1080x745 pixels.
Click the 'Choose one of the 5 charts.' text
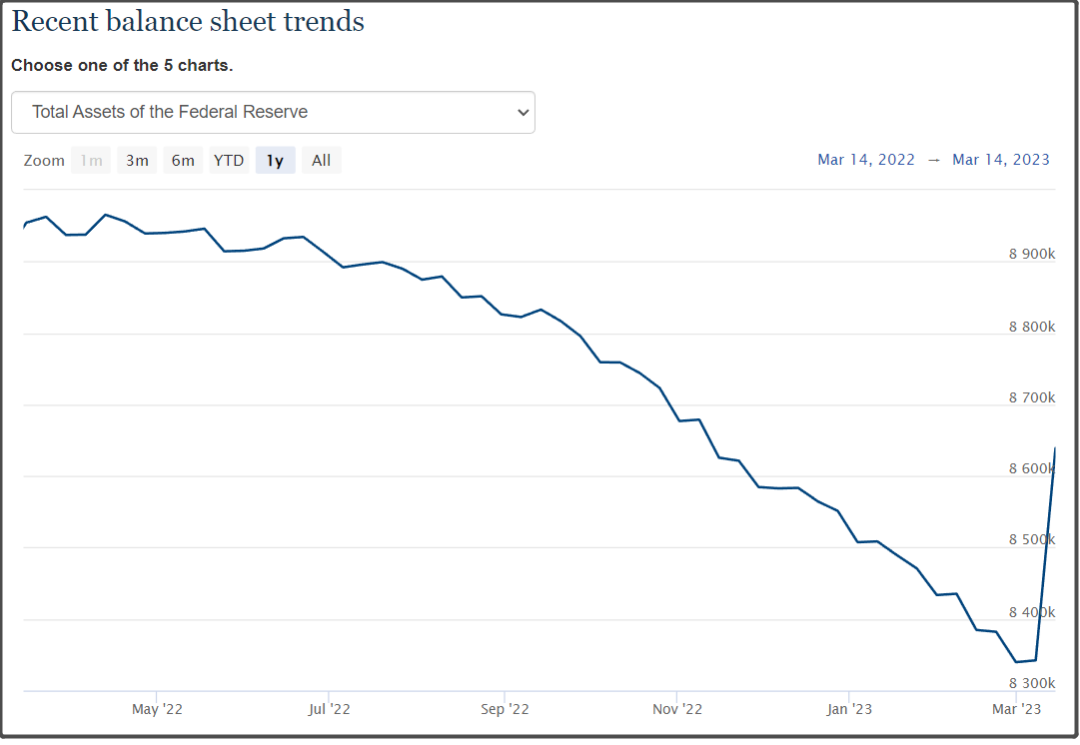point(122,65)
